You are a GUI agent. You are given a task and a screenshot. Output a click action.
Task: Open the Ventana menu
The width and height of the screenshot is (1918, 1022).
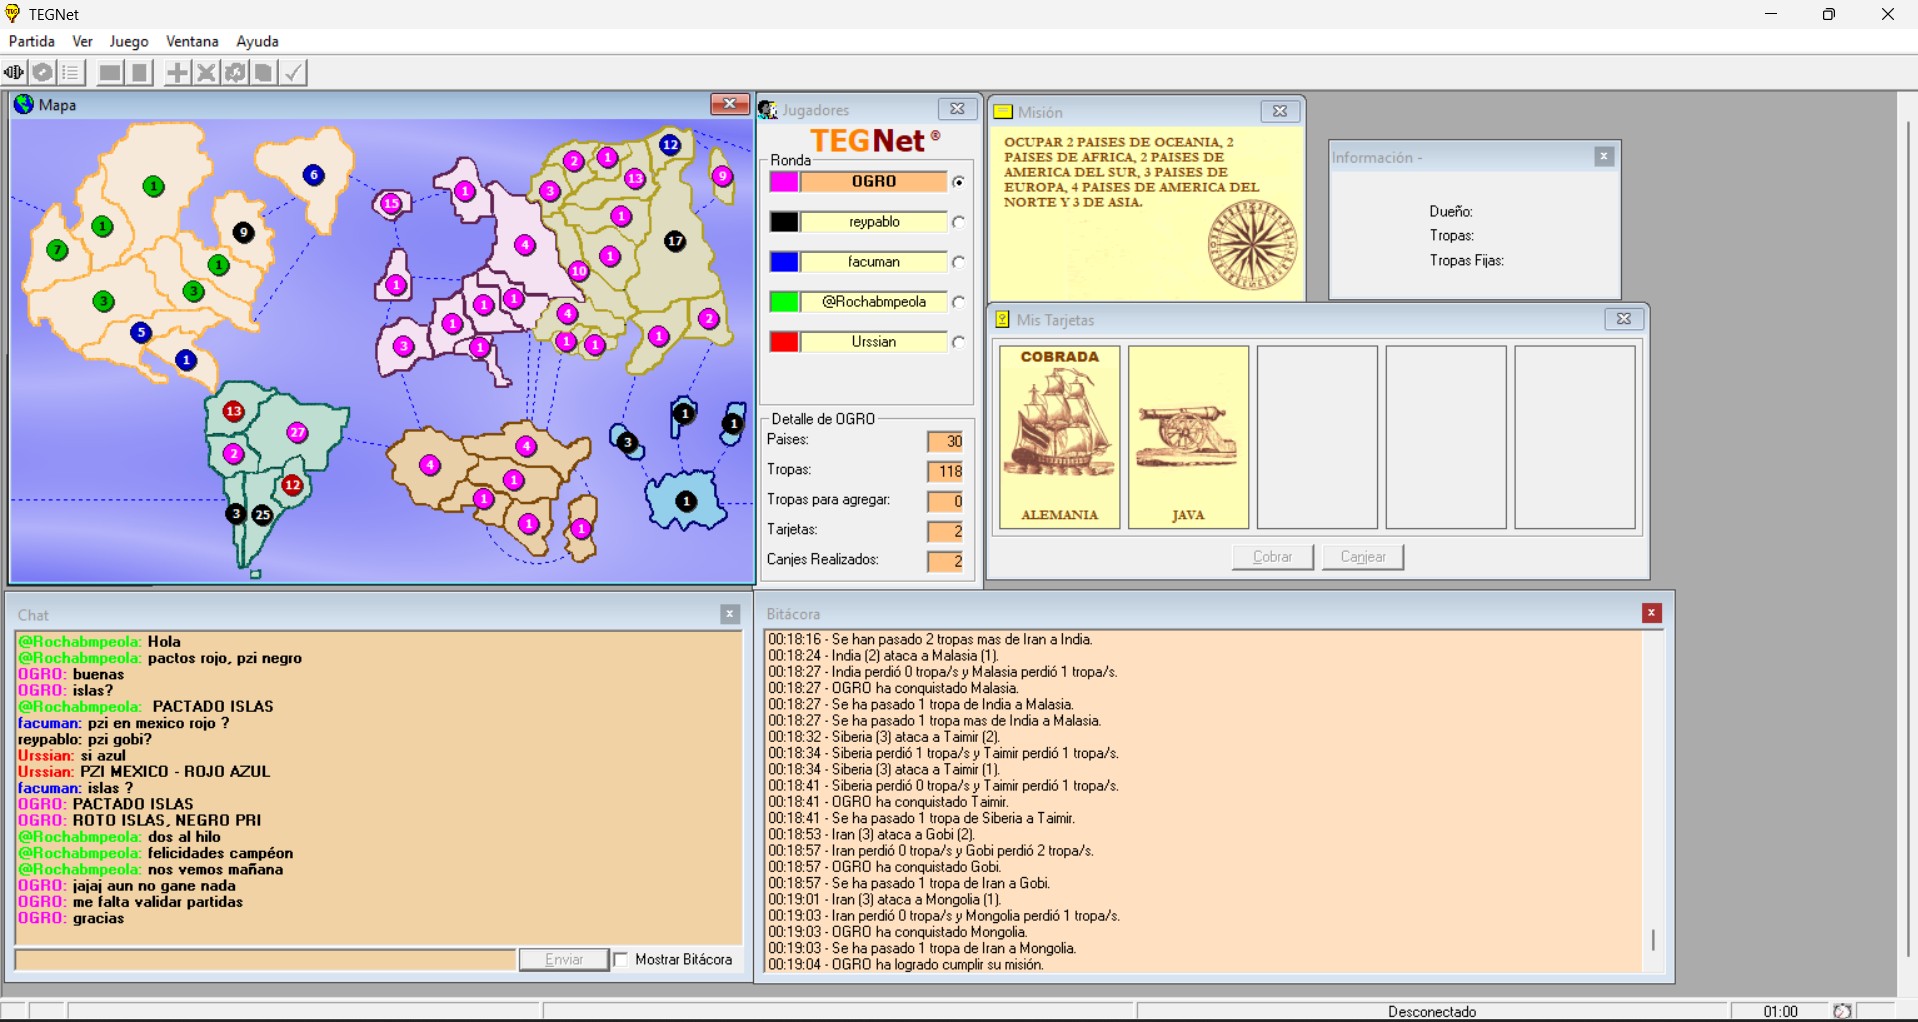tap(192, 41)
